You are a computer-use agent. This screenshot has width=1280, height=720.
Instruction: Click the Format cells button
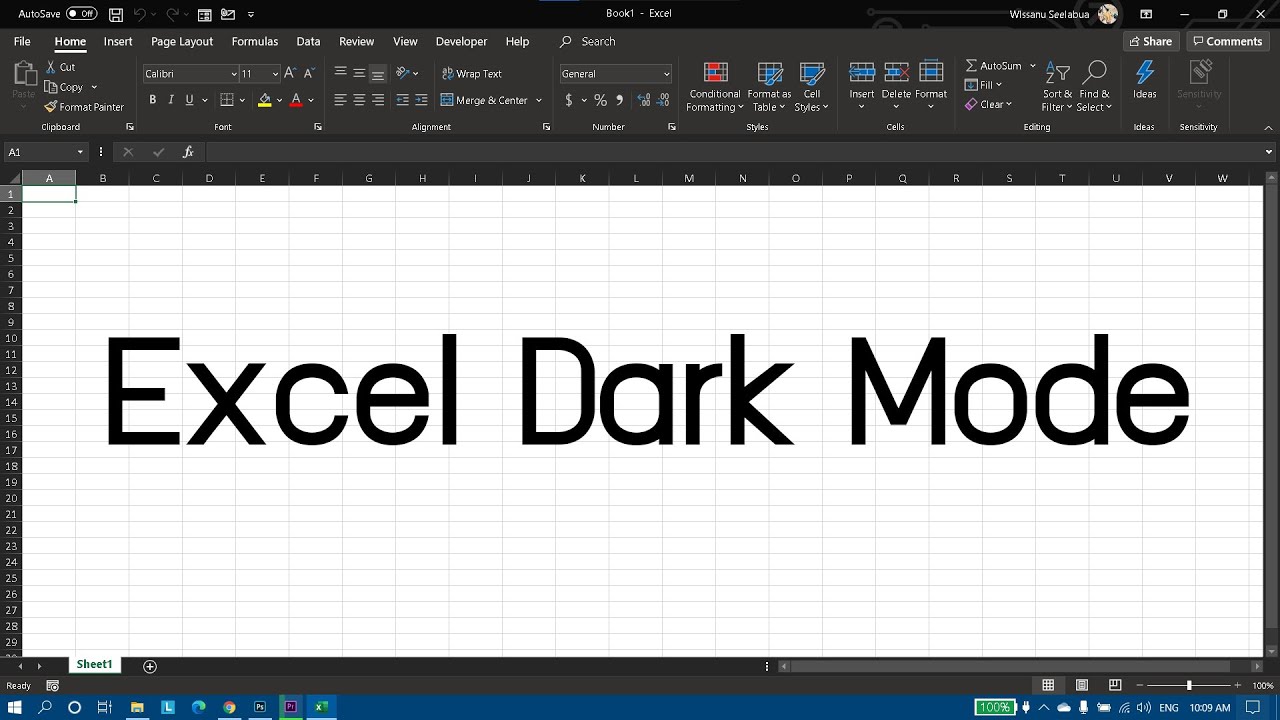931,85
